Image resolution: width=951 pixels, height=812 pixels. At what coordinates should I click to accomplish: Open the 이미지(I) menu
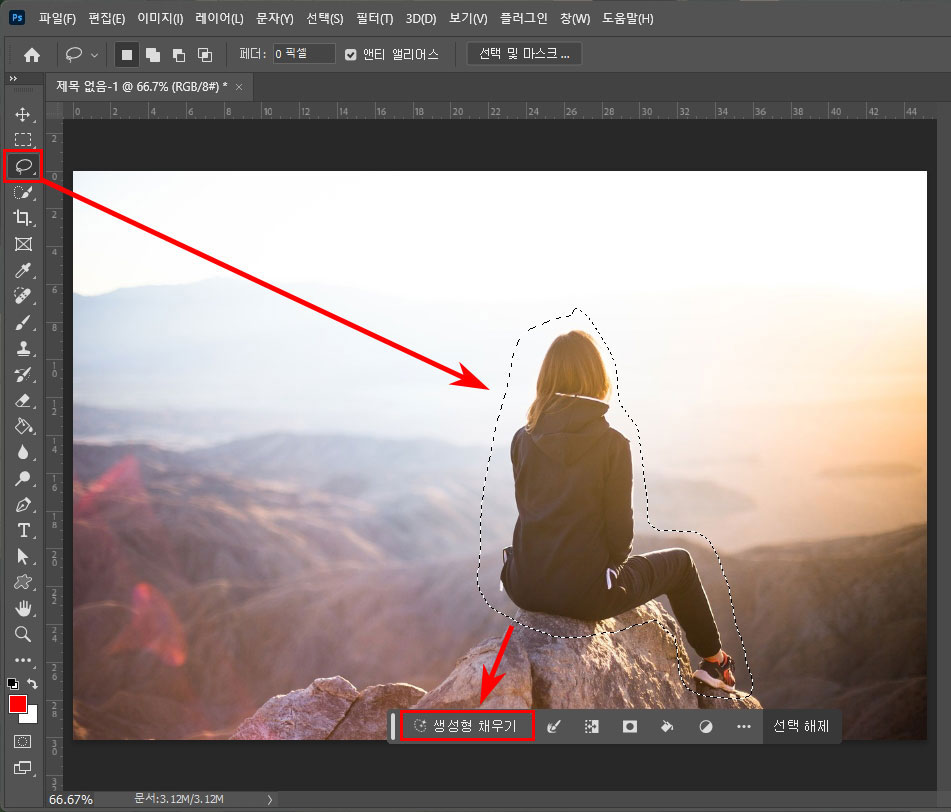160,19
